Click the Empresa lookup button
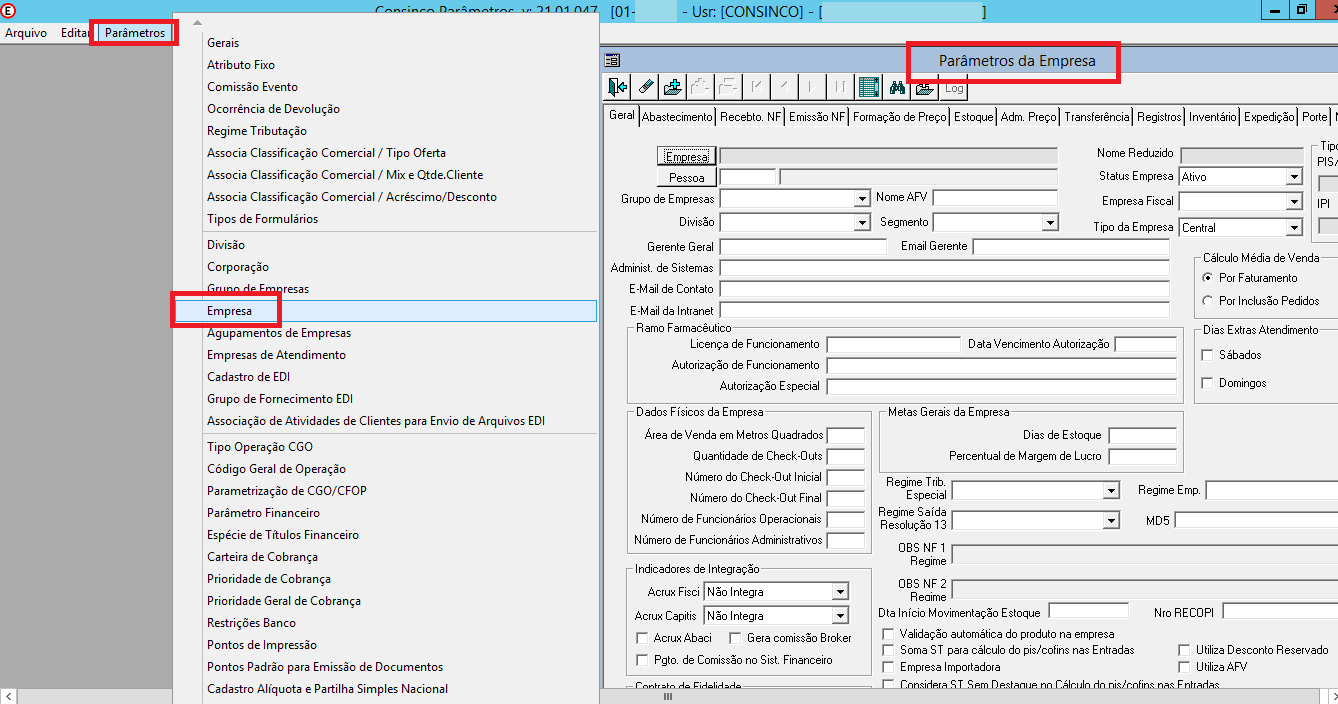Screen dimensions: 1338x704 coord(686,156)
